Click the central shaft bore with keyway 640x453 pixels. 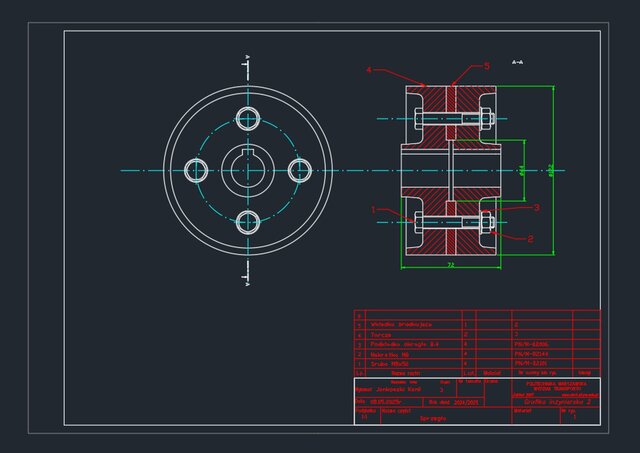pos(246,170)
